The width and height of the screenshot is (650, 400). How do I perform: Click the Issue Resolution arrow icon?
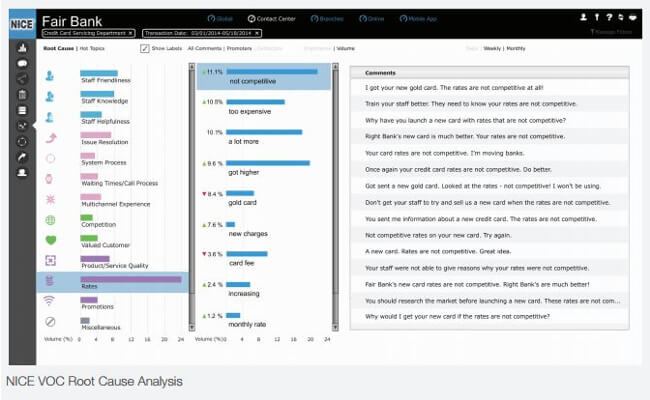(x=51, y=138)
